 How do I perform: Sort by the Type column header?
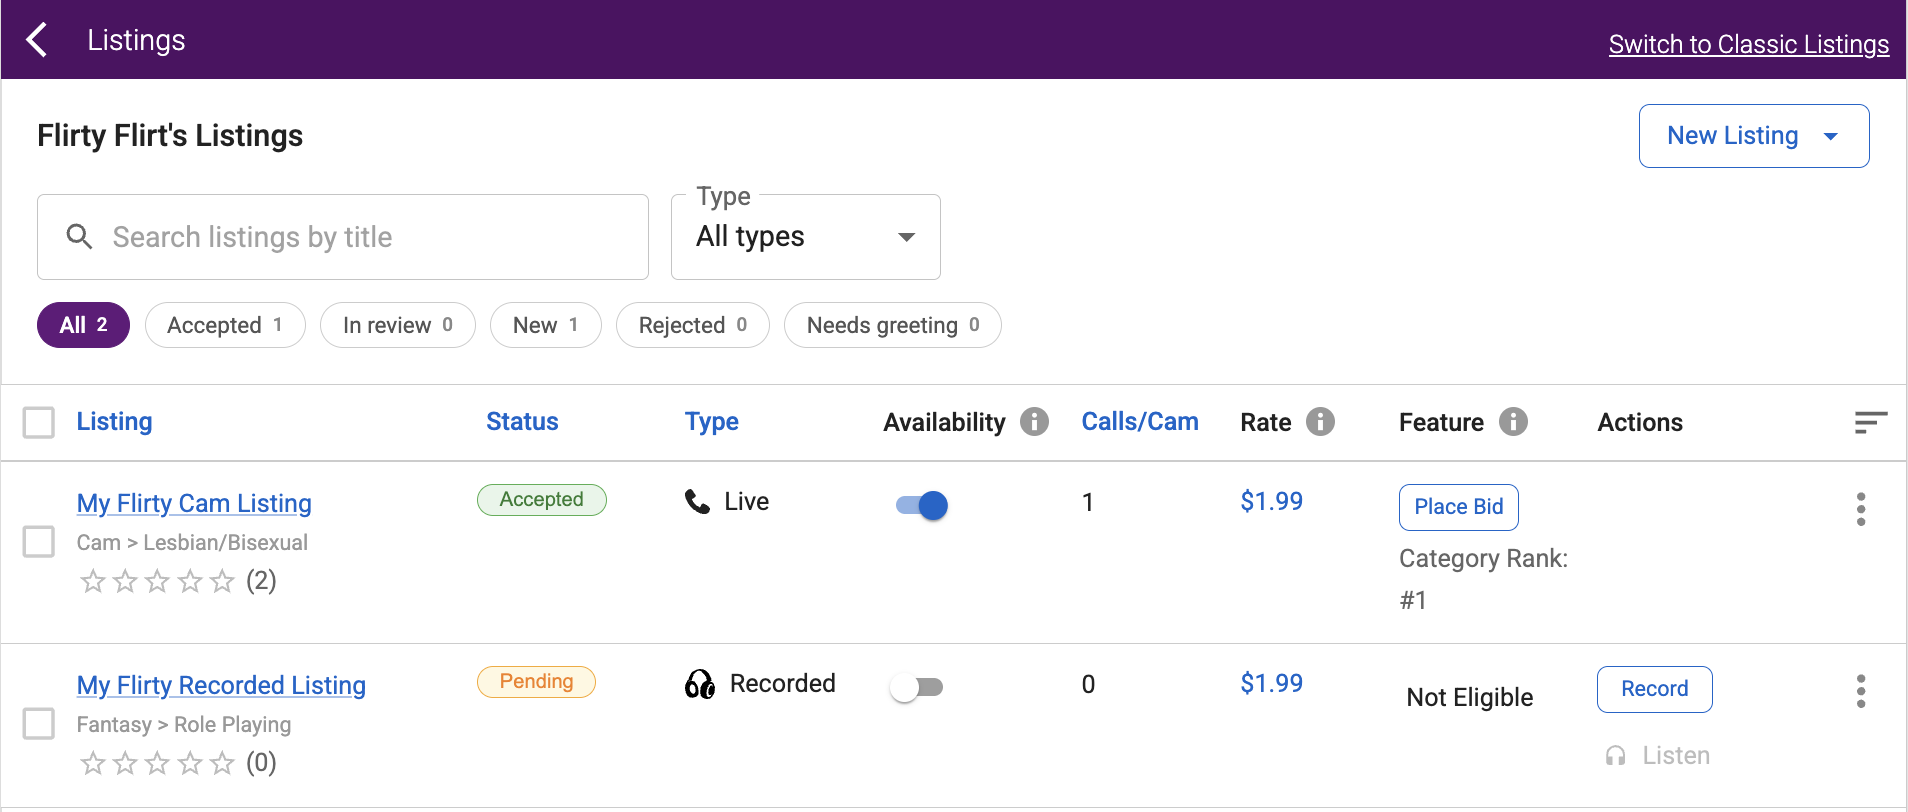tap(712, 422)
